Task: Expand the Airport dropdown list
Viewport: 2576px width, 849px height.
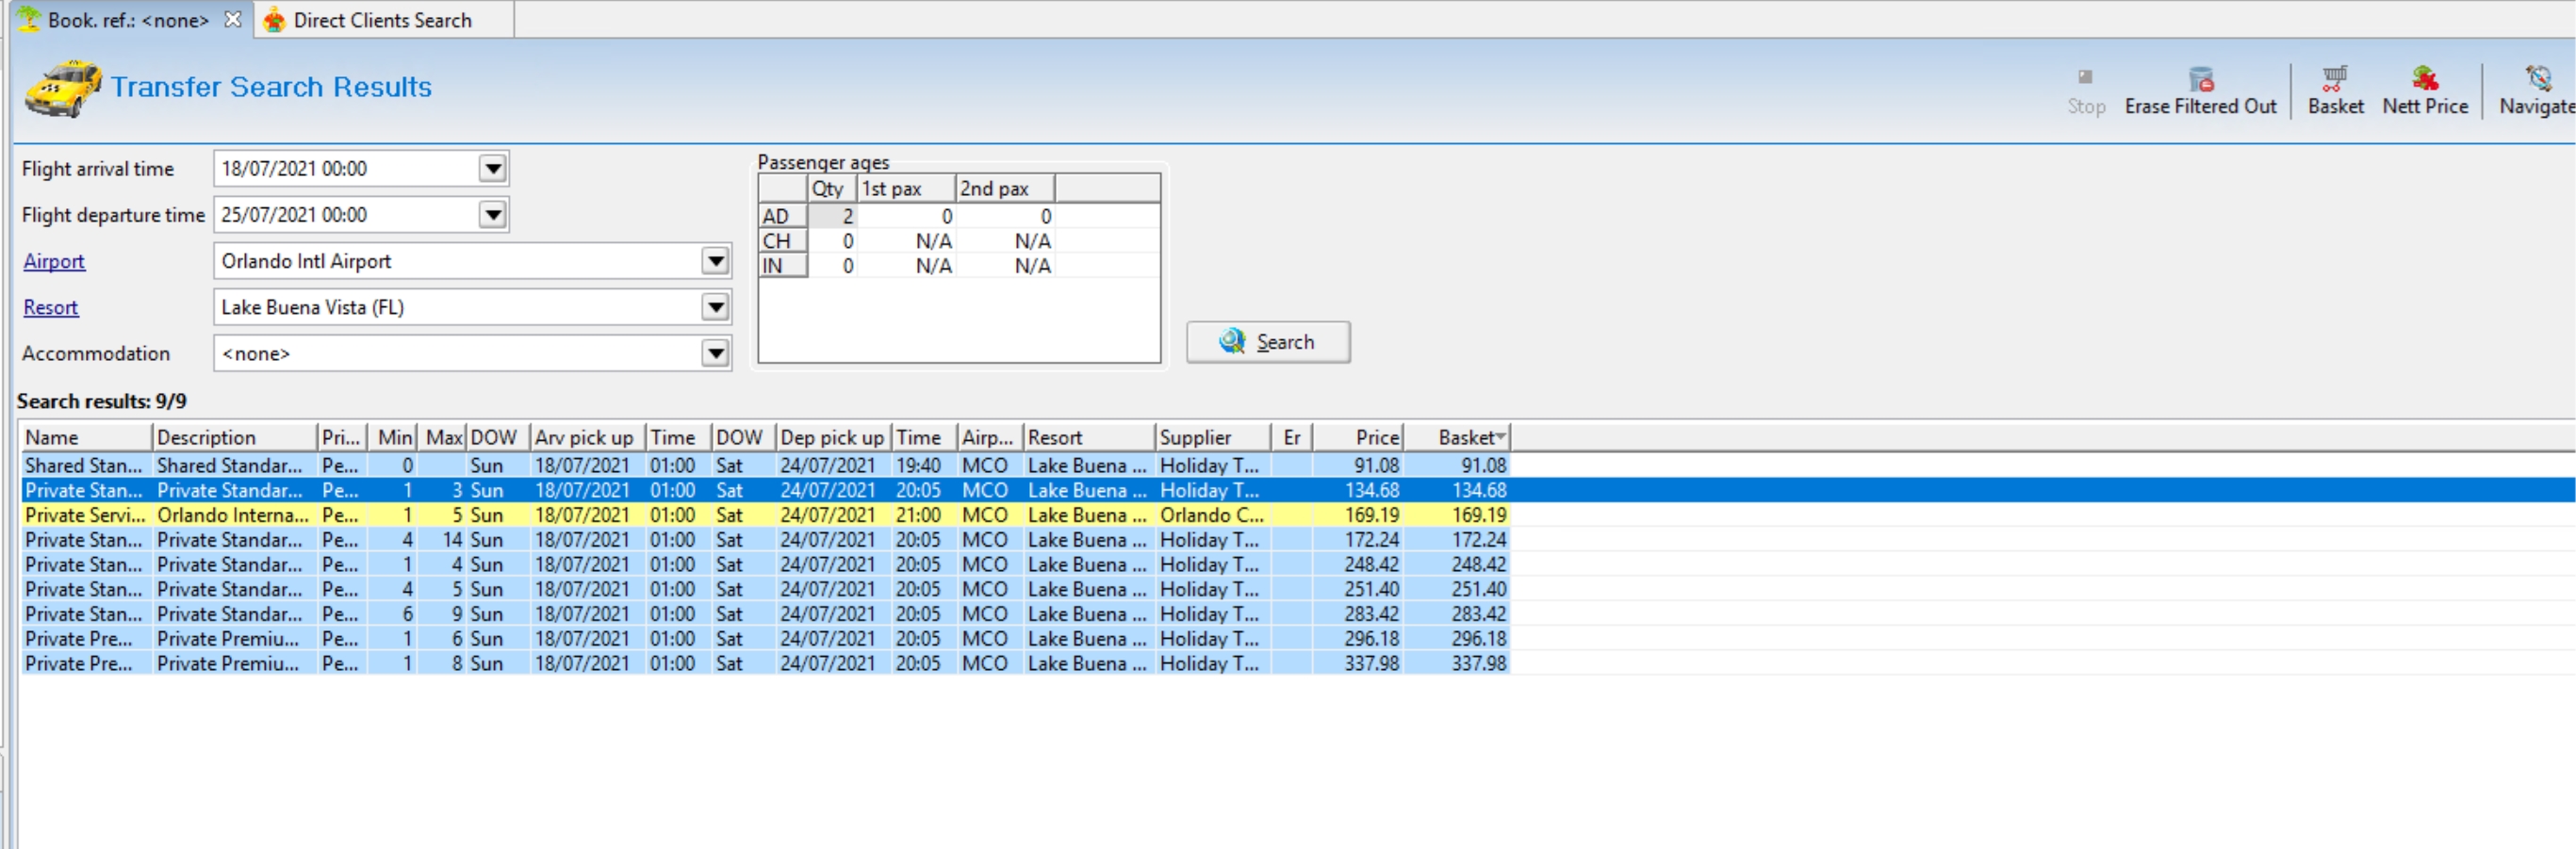Action: [x=715, y=261]
